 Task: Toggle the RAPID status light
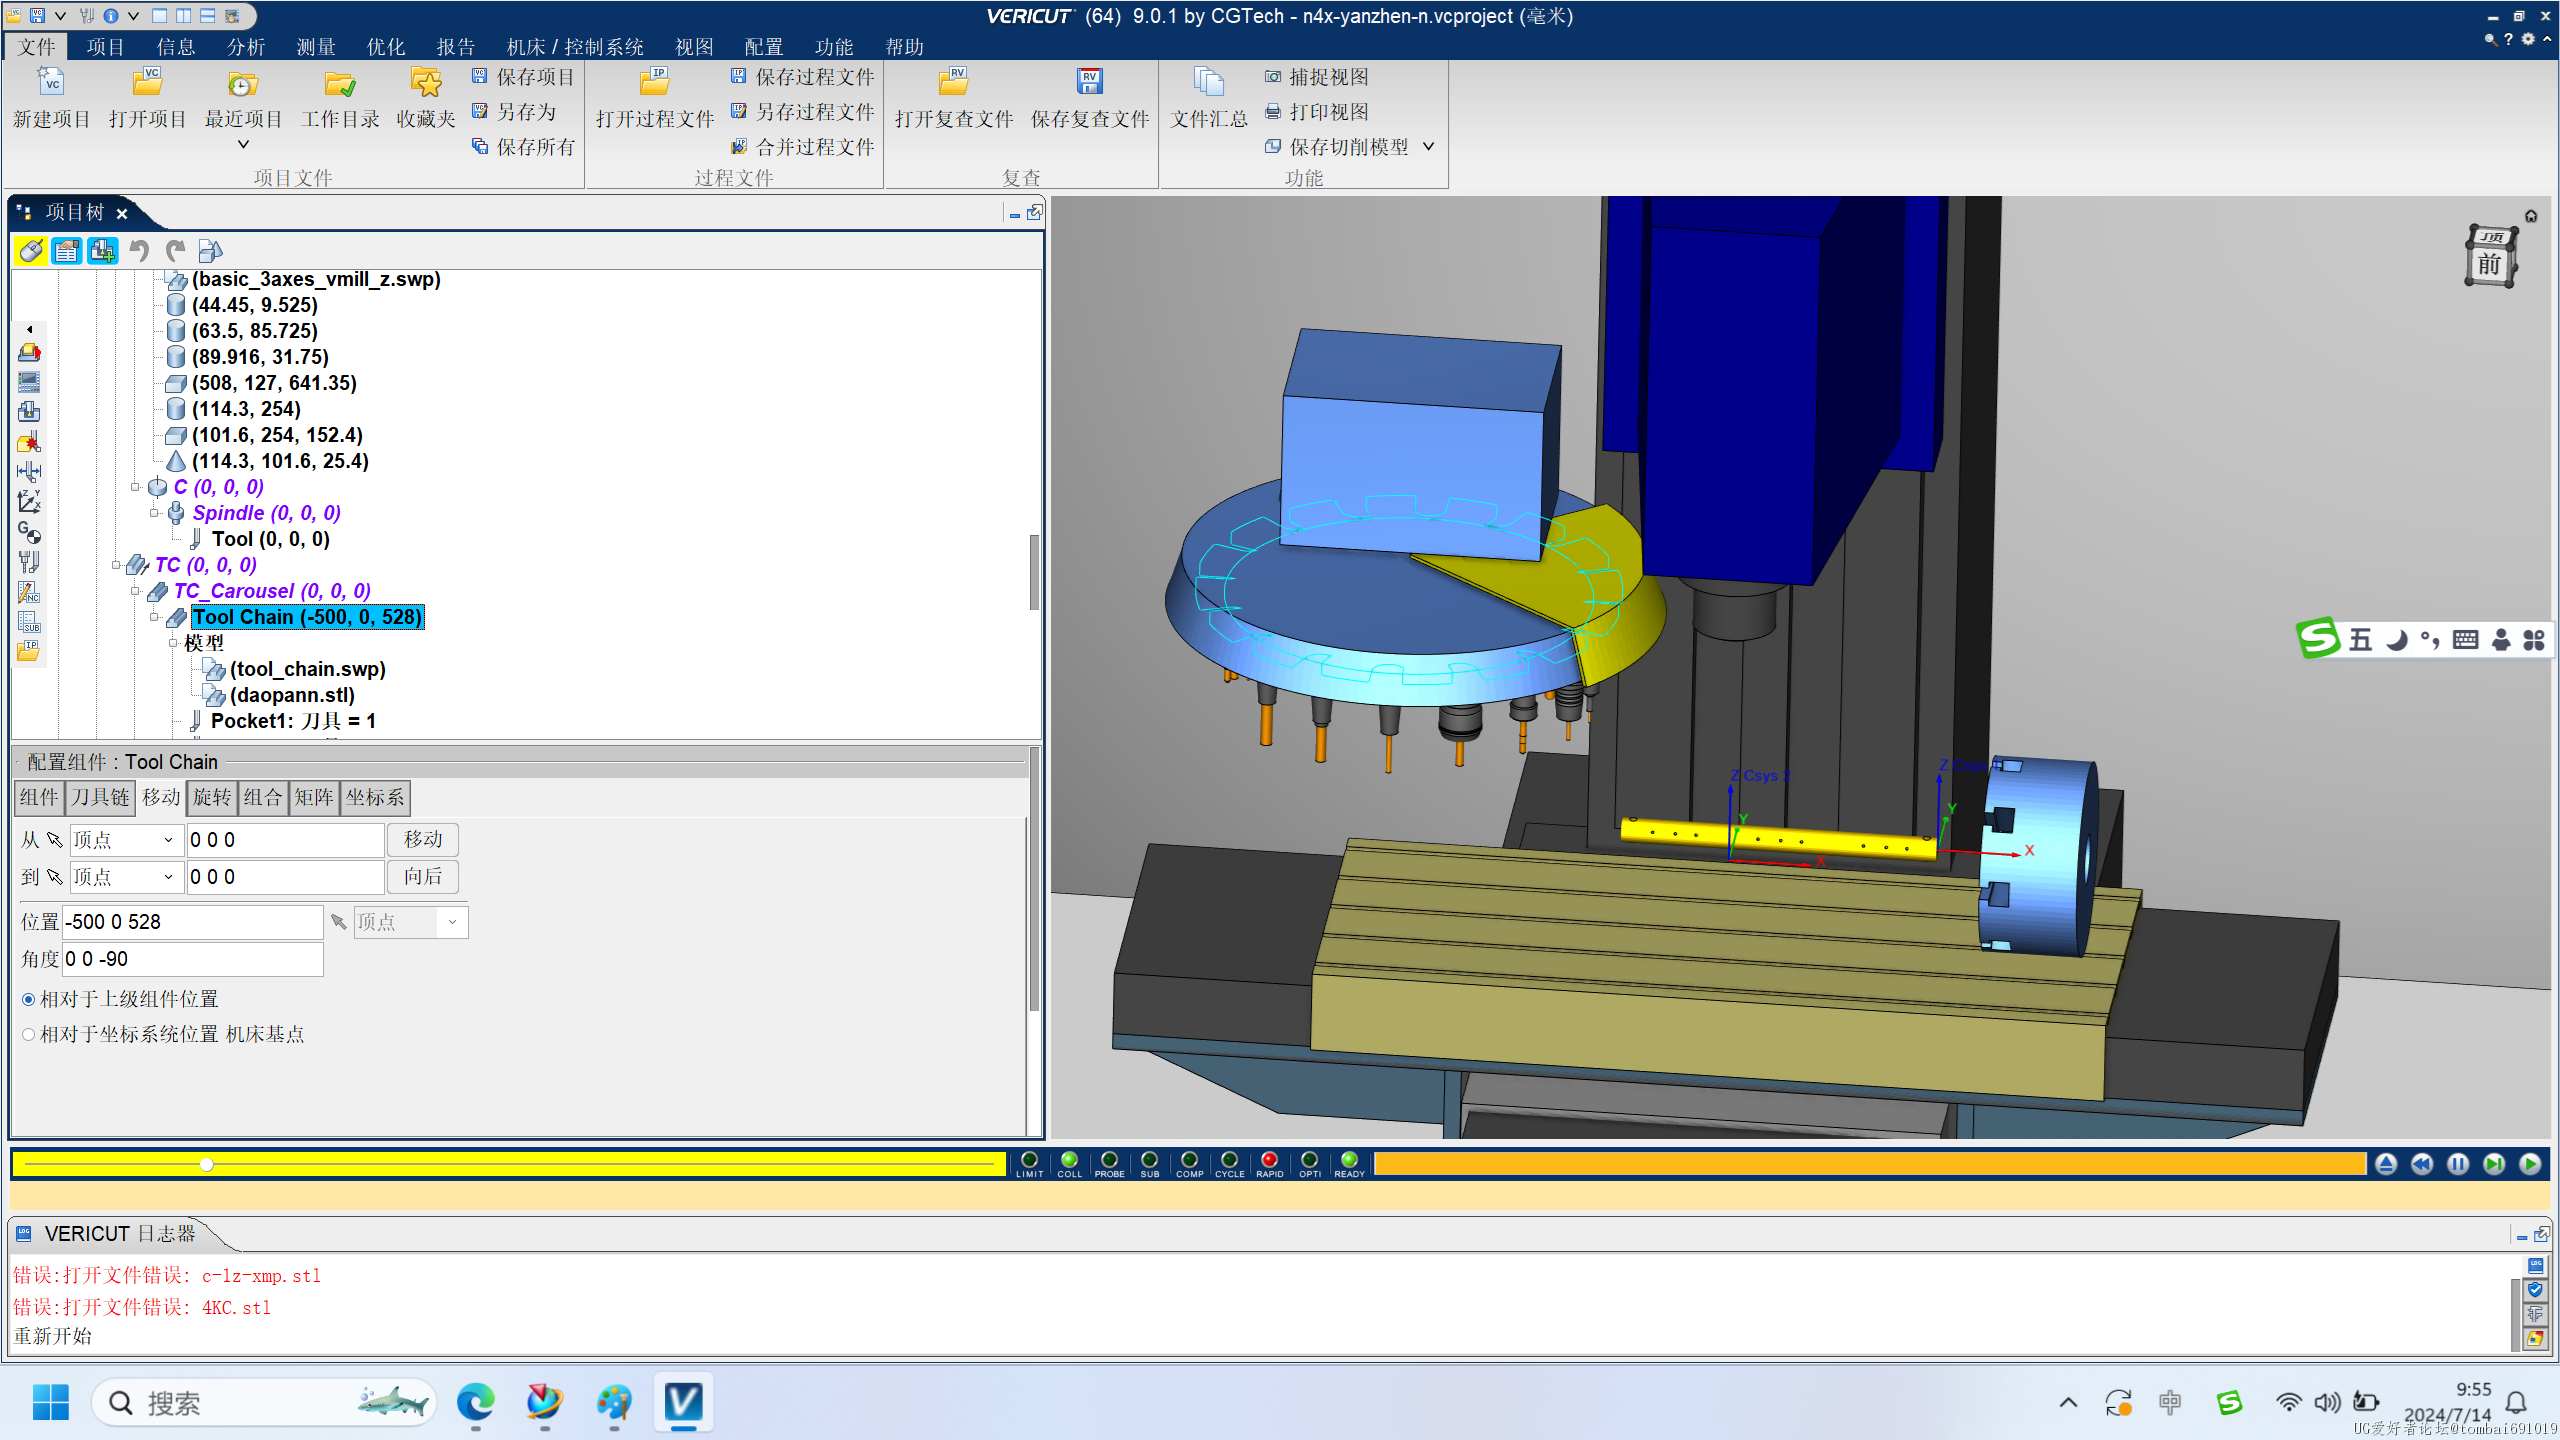click(x=1269, y=1160)
